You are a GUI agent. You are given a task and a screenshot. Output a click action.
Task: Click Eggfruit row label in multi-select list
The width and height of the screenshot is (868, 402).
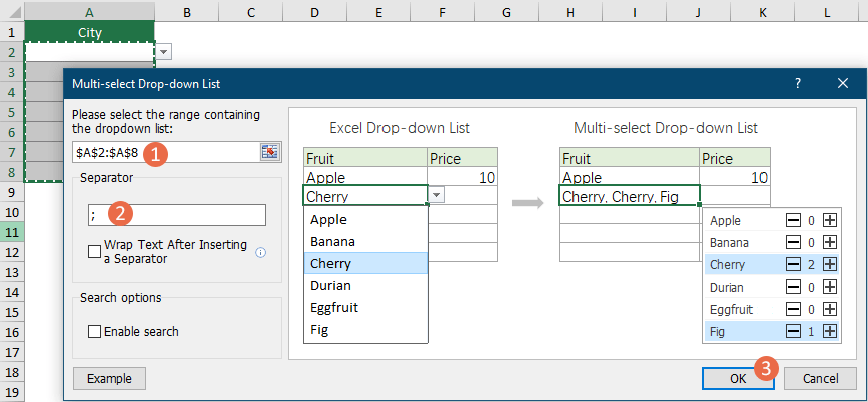(731, 310)
